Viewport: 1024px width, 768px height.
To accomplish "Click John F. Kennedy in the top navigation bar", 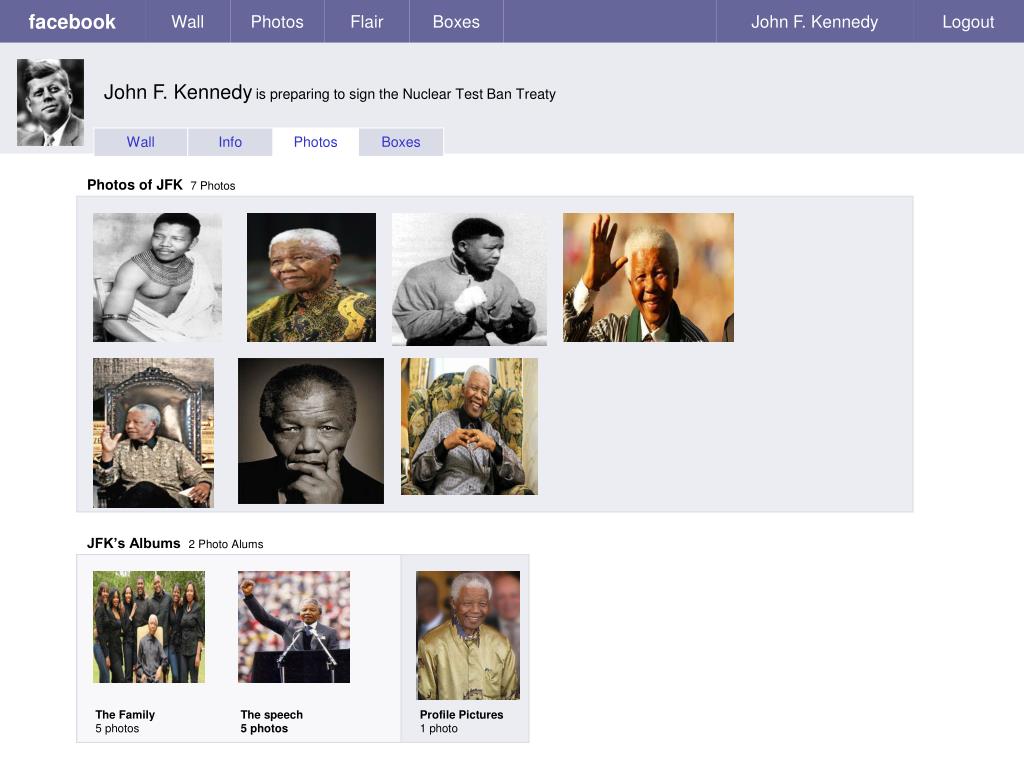I will (814, 22).
